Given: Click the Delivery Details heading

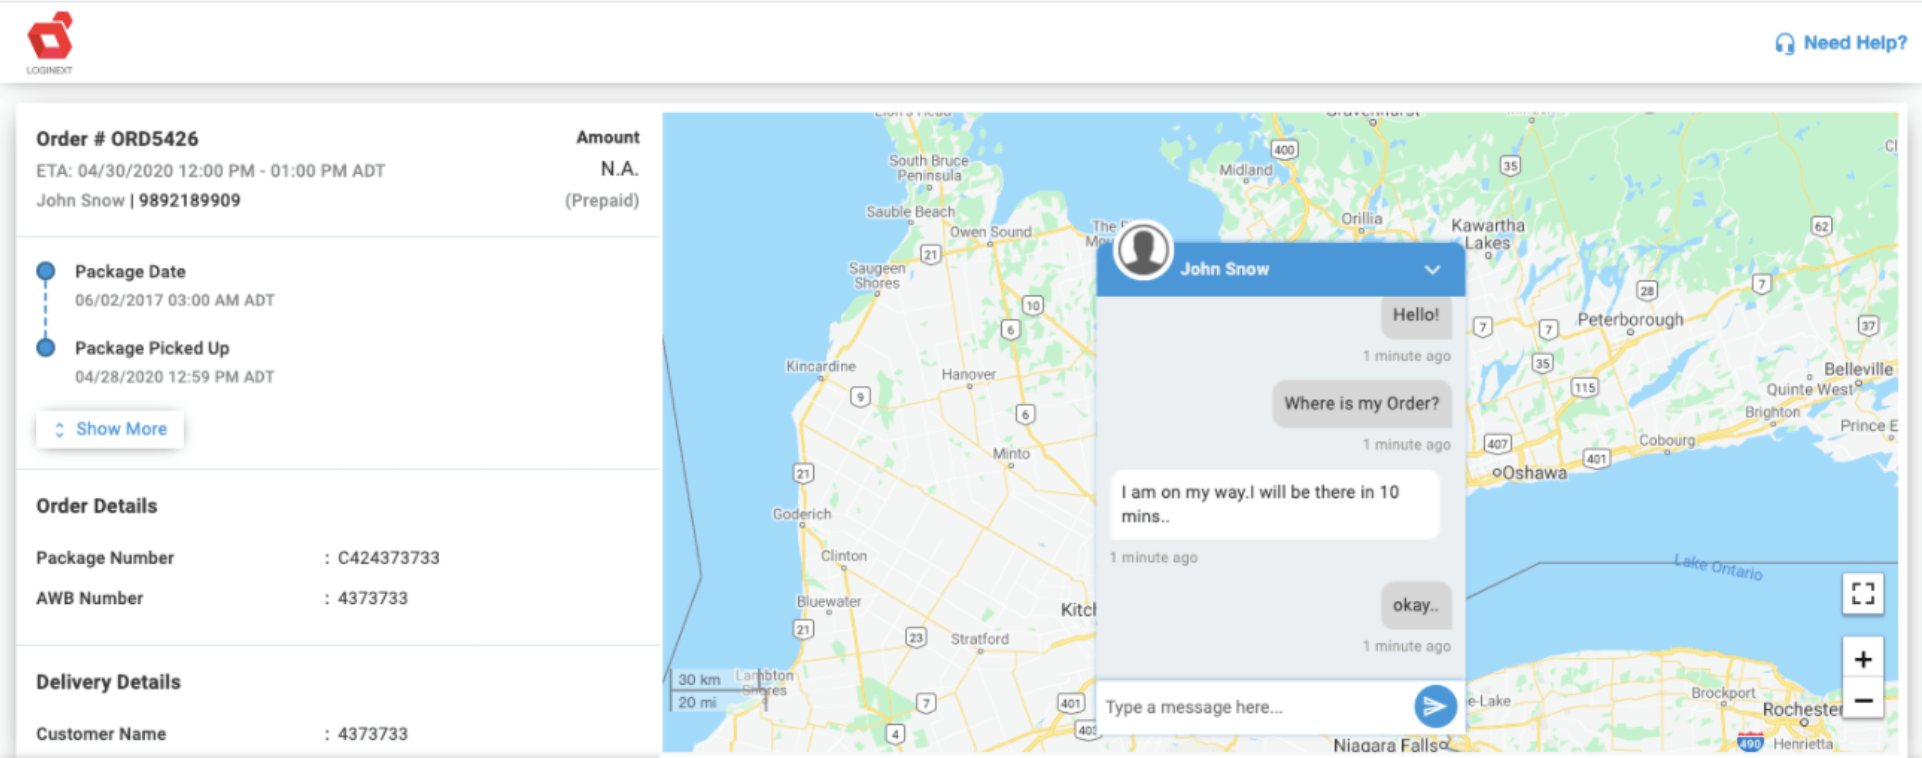Looking at the screenshot, I should 108,682.
